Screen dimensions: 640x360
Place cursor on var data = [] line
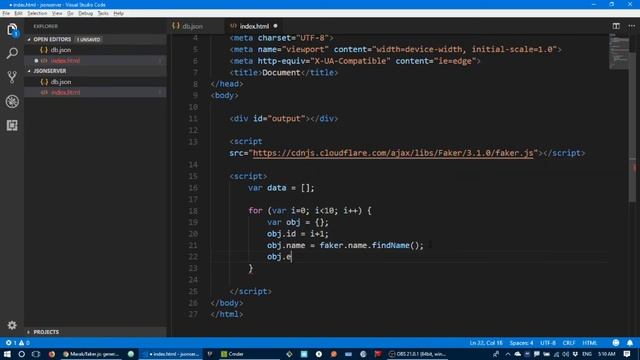281,188
